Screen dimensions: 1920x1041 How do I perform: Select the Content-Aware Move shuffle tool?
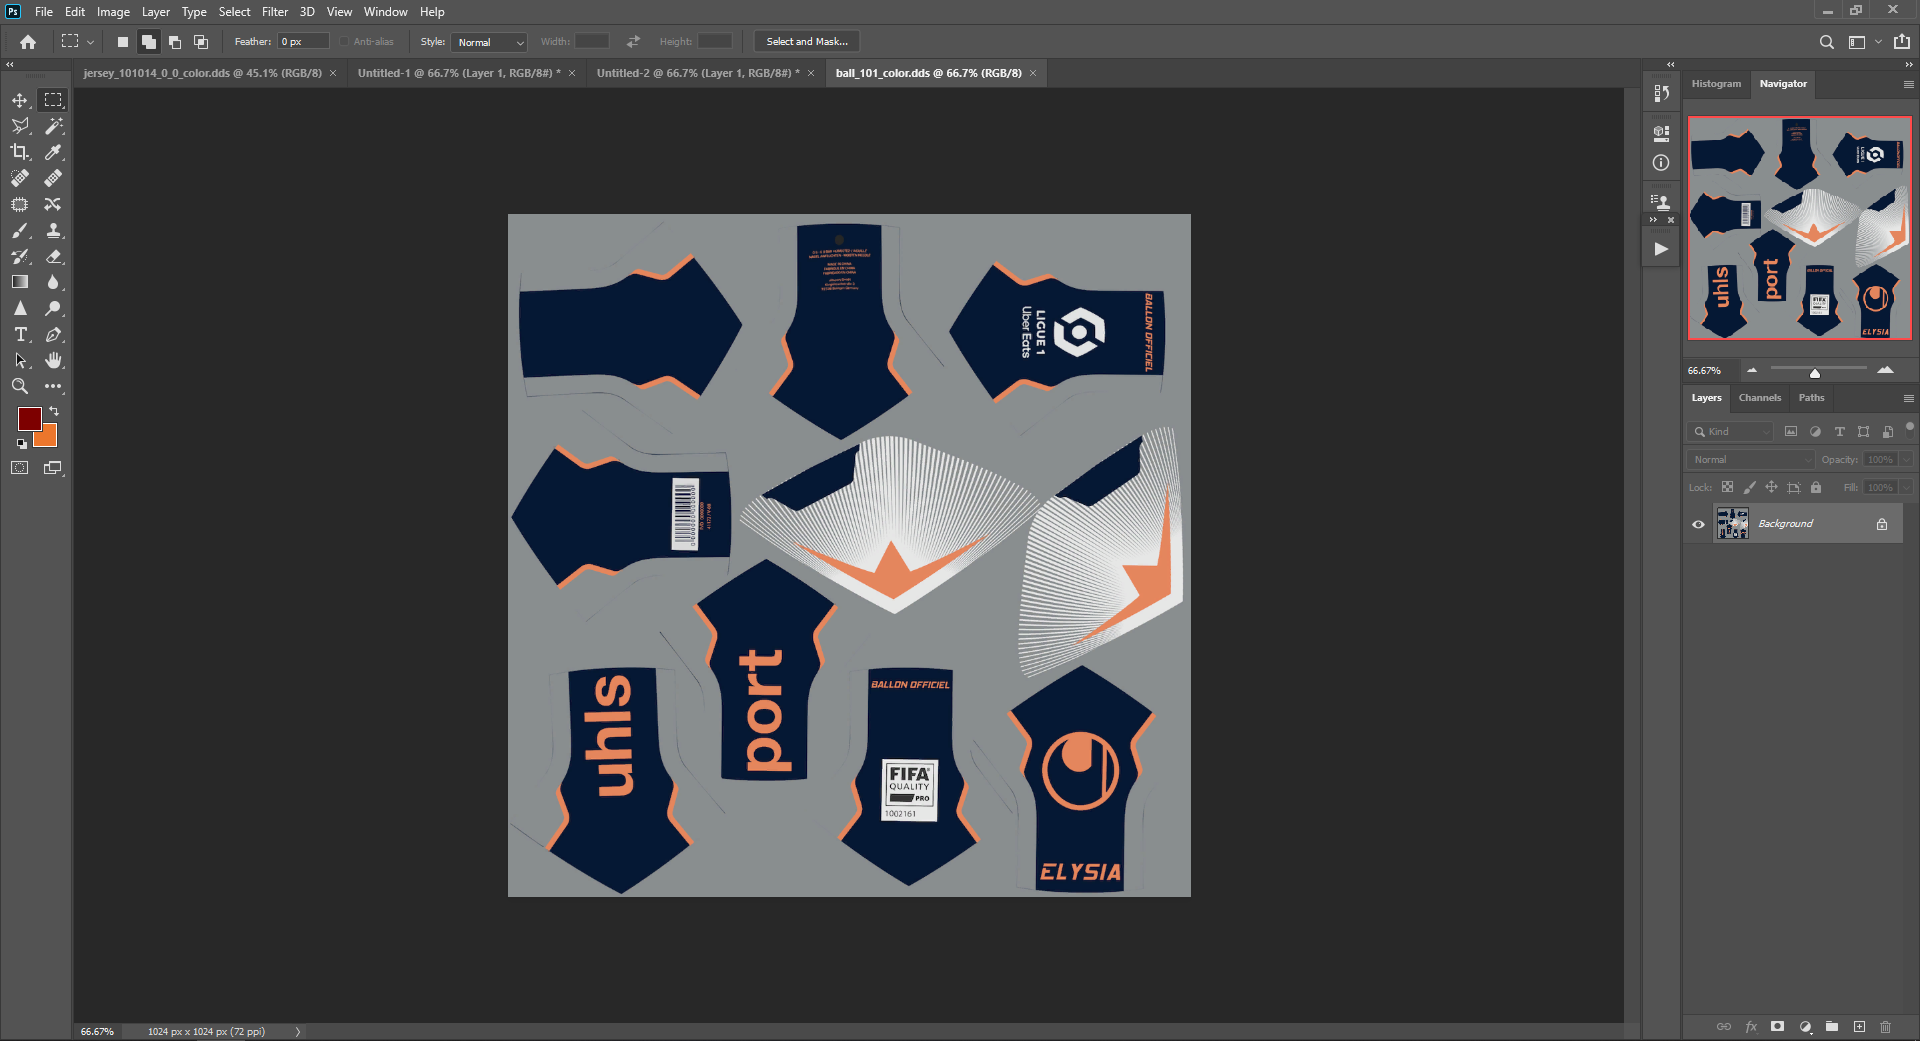pyautogui.click(x=53, y=204)
